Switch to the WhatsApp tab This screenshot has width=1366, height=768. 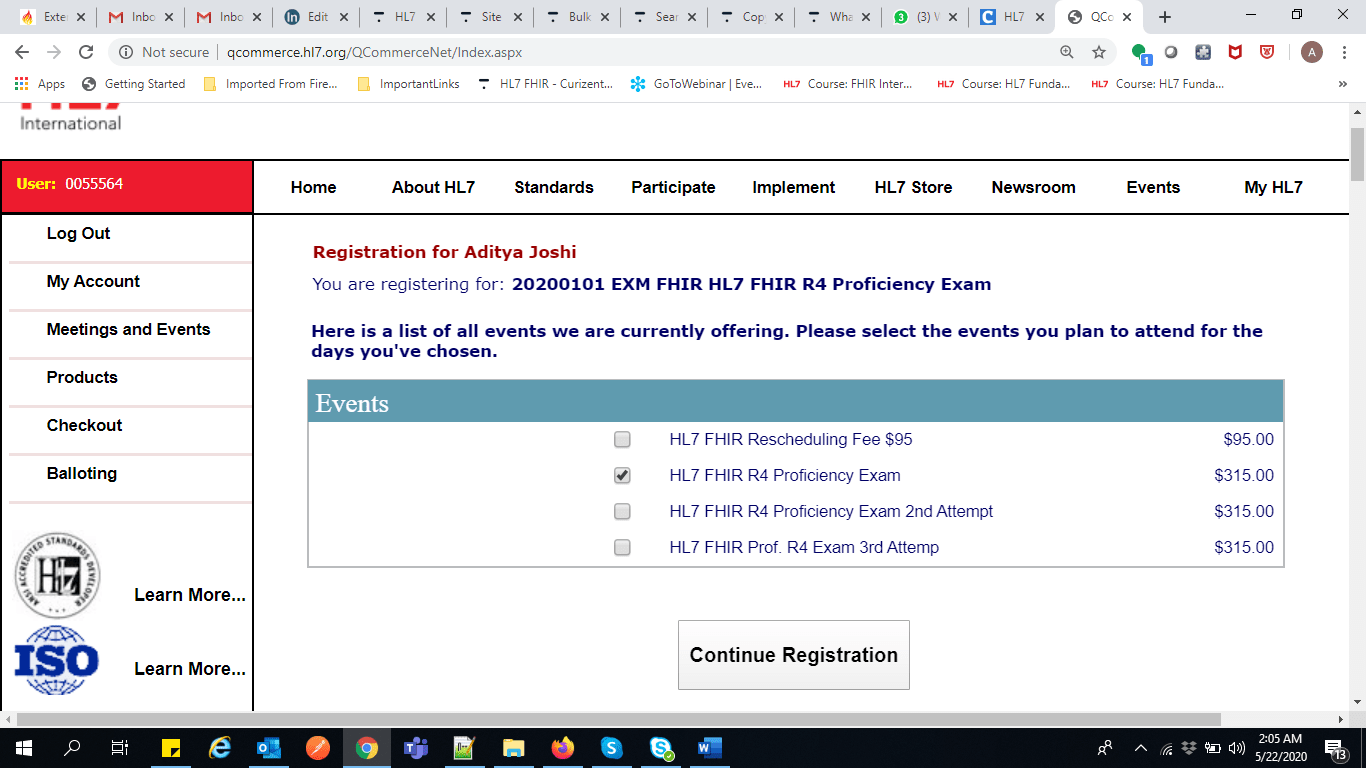click(923, 17)
